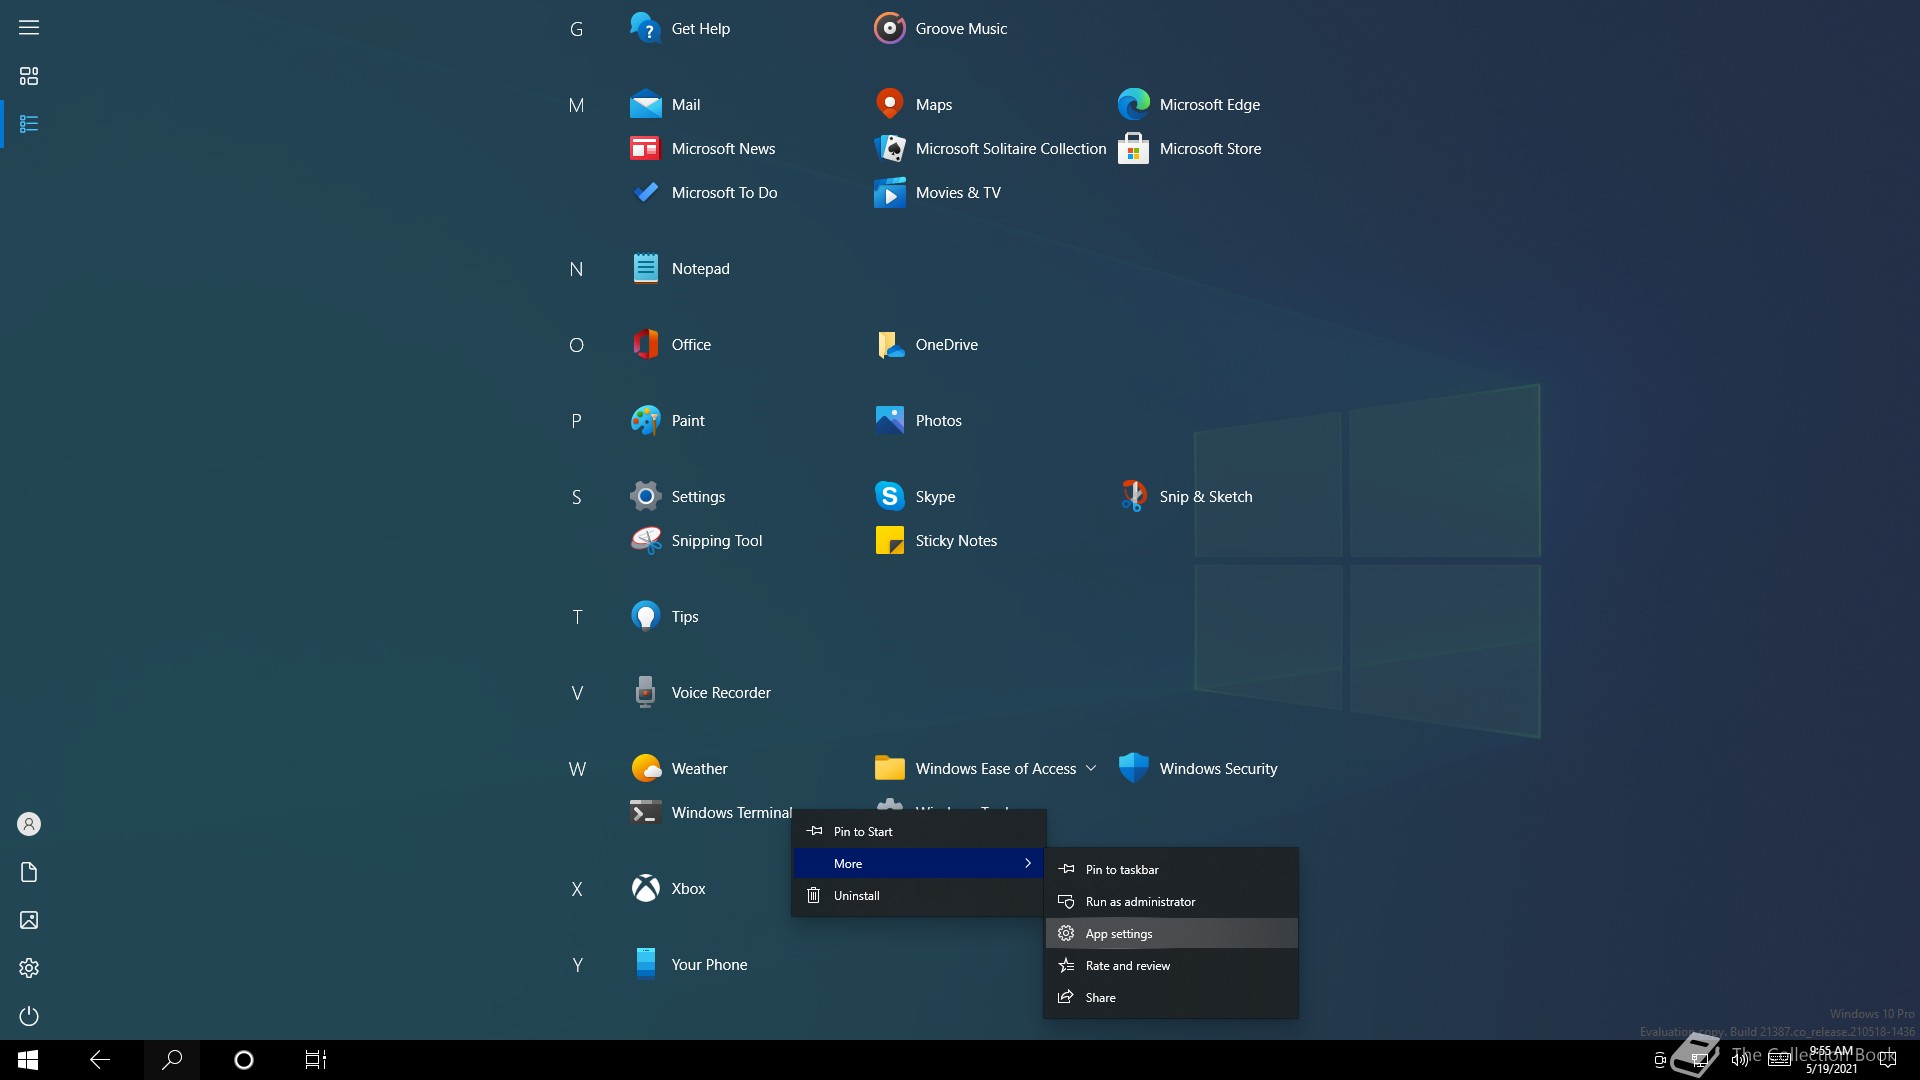Screen dimensions: 1920x1080
Task: Open the touch keyboard tray icon
Action: [x=1779, y=1060]
